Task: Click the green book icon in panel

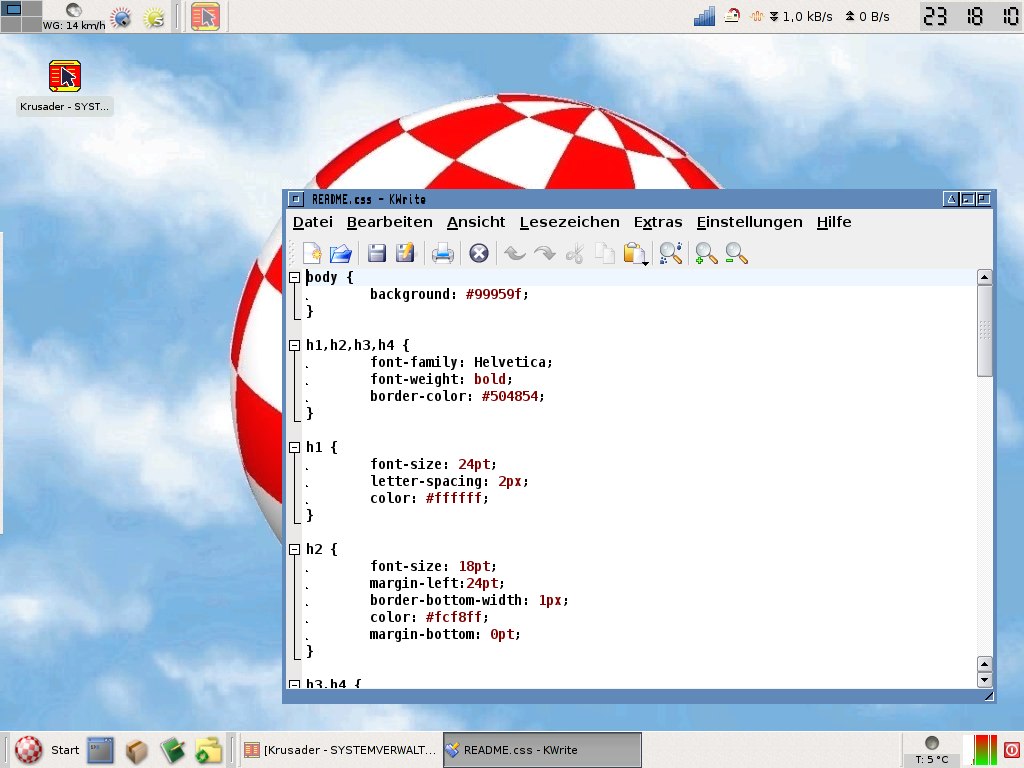Action: pyautogui.click(x=172, y=750)
